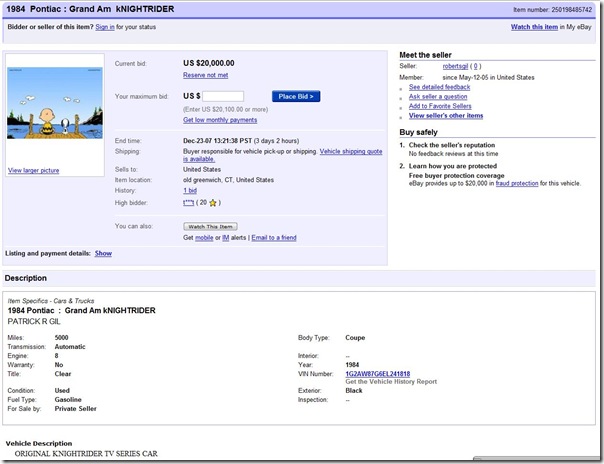Click the Sign in link
Image resolution: width=604 pixels, height=464 pixels.
pyautogui.click(x=105, y=27)
